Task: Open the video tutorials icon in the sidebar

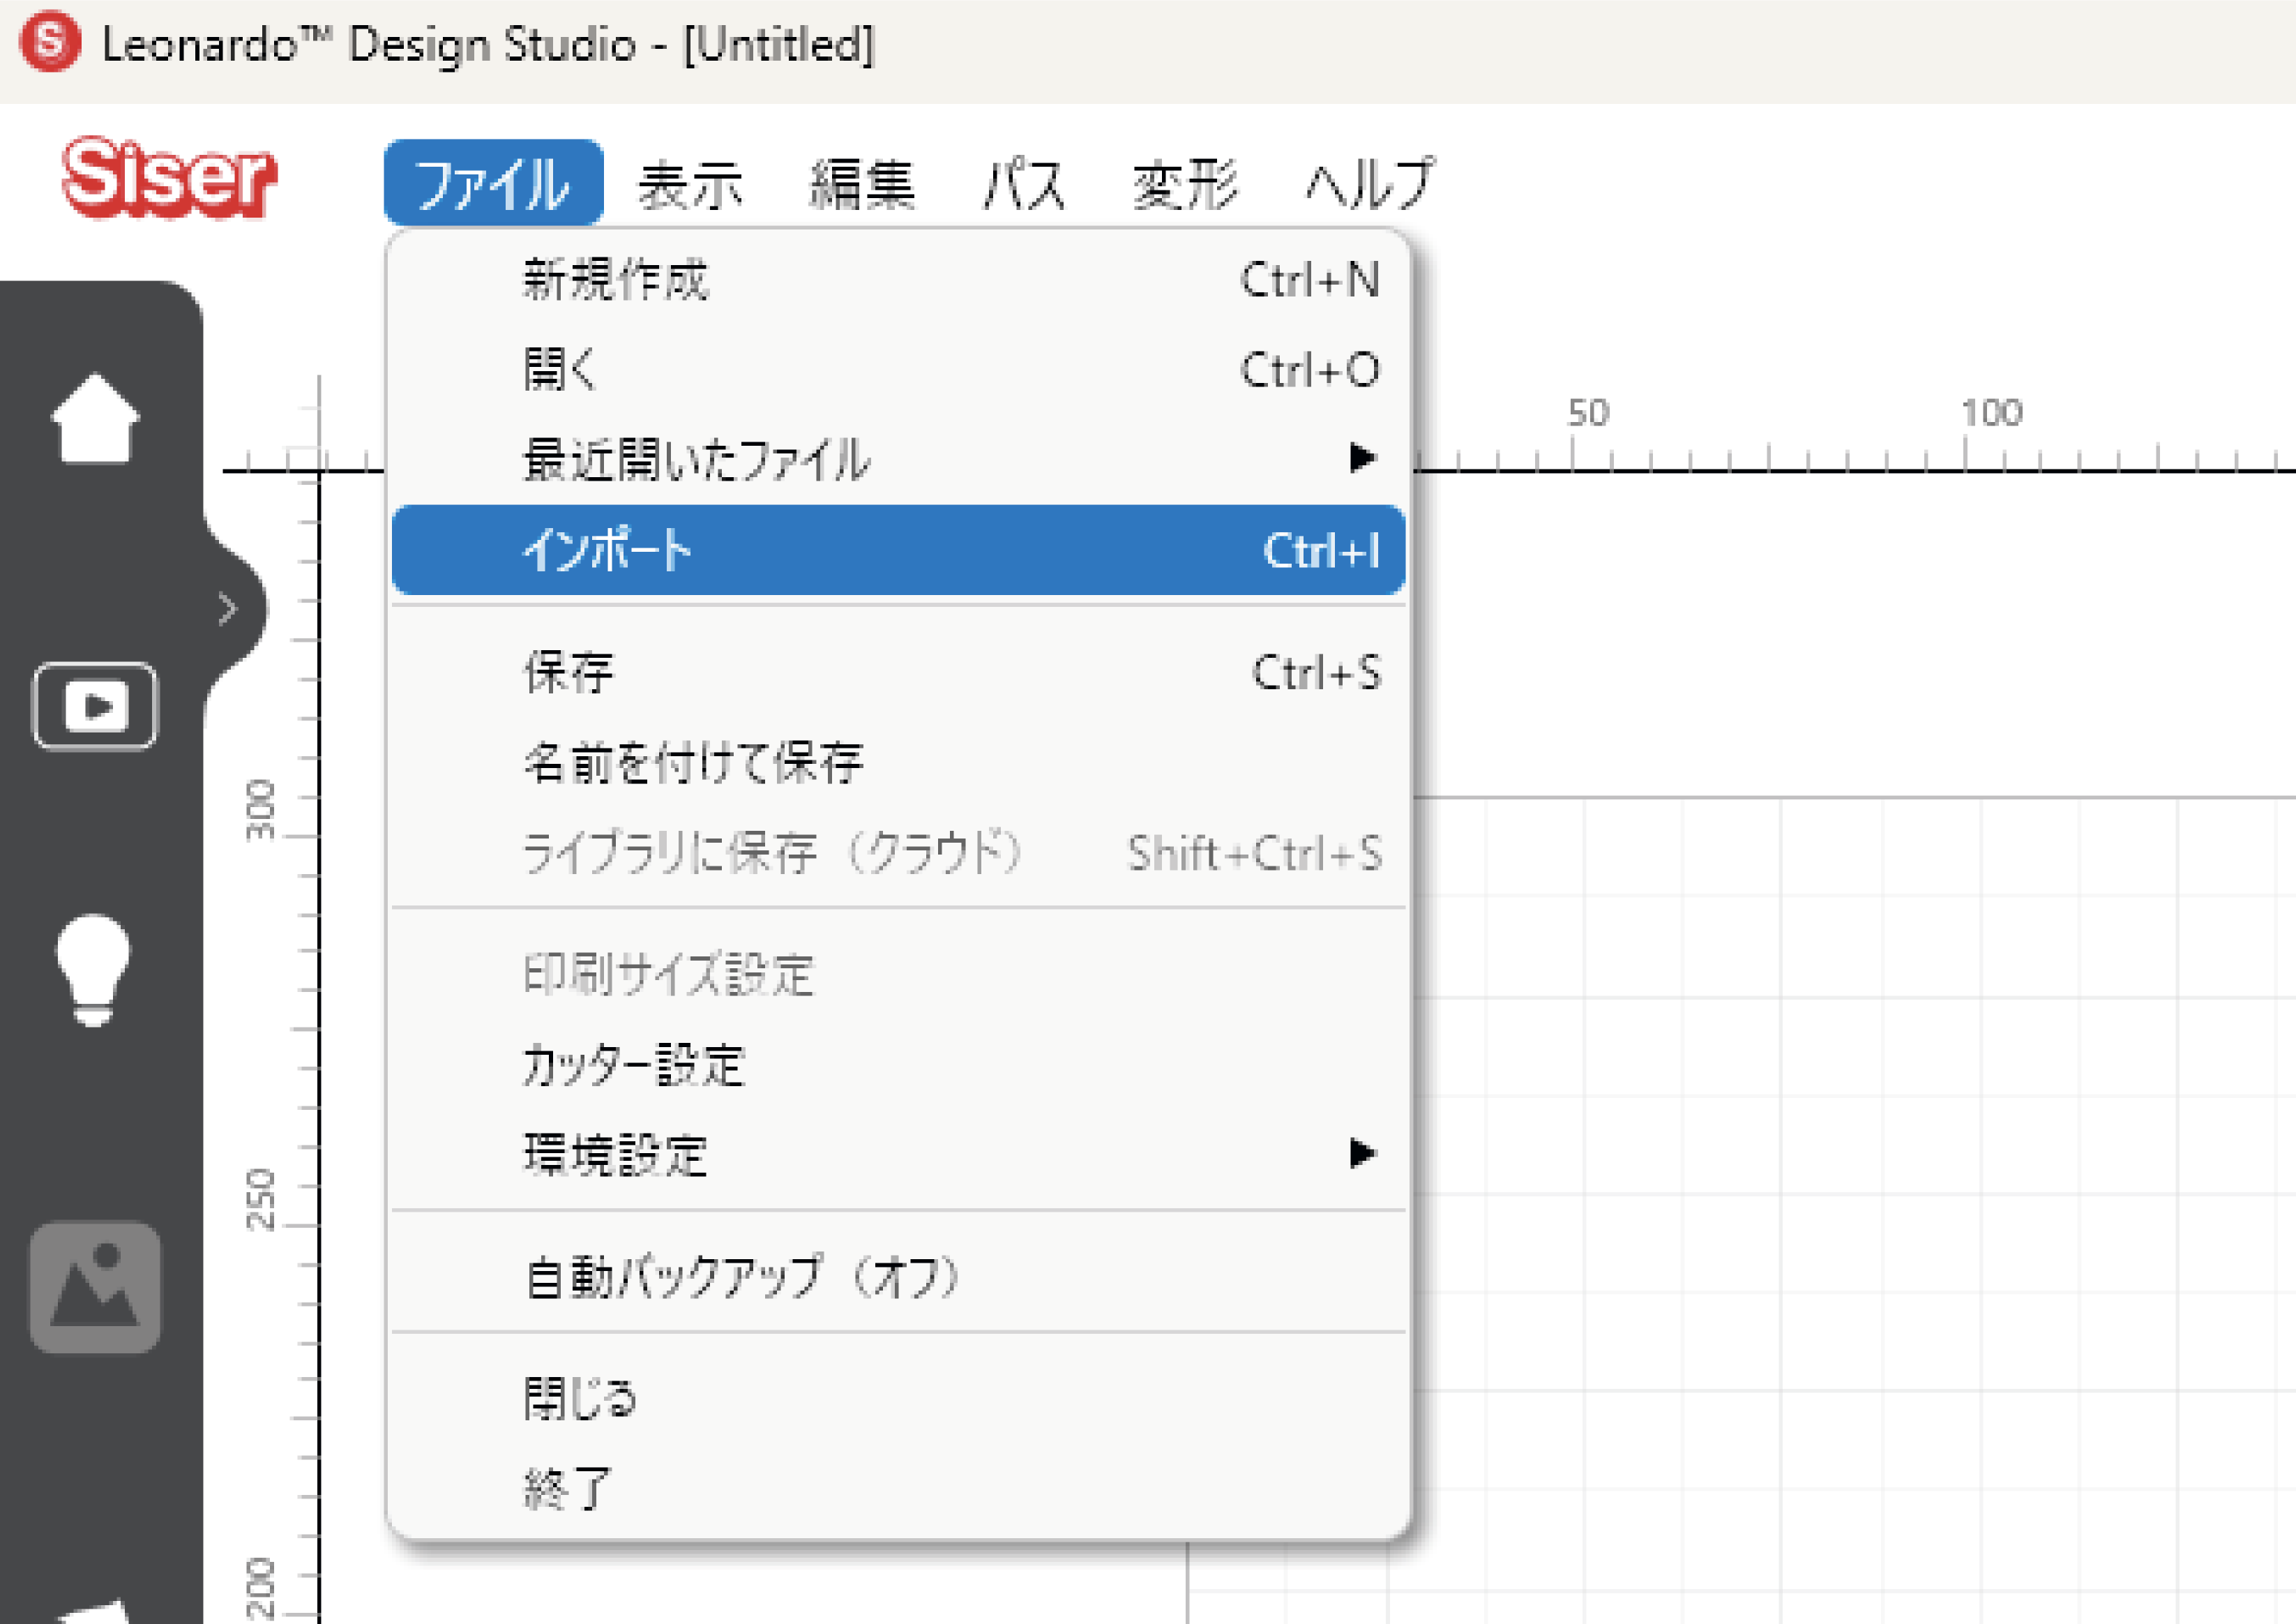Action: click(x=95, y=705)
